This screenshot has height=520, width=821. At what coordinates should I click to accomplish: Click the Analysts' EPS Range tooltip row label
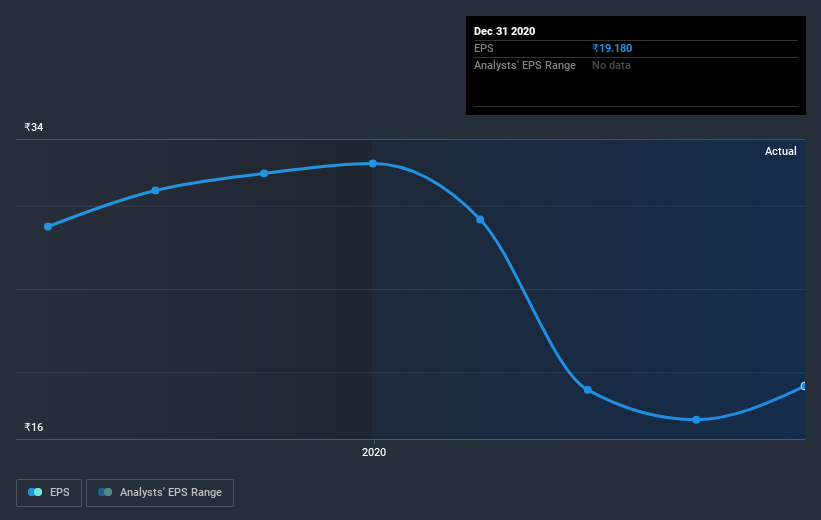[525, 65]
